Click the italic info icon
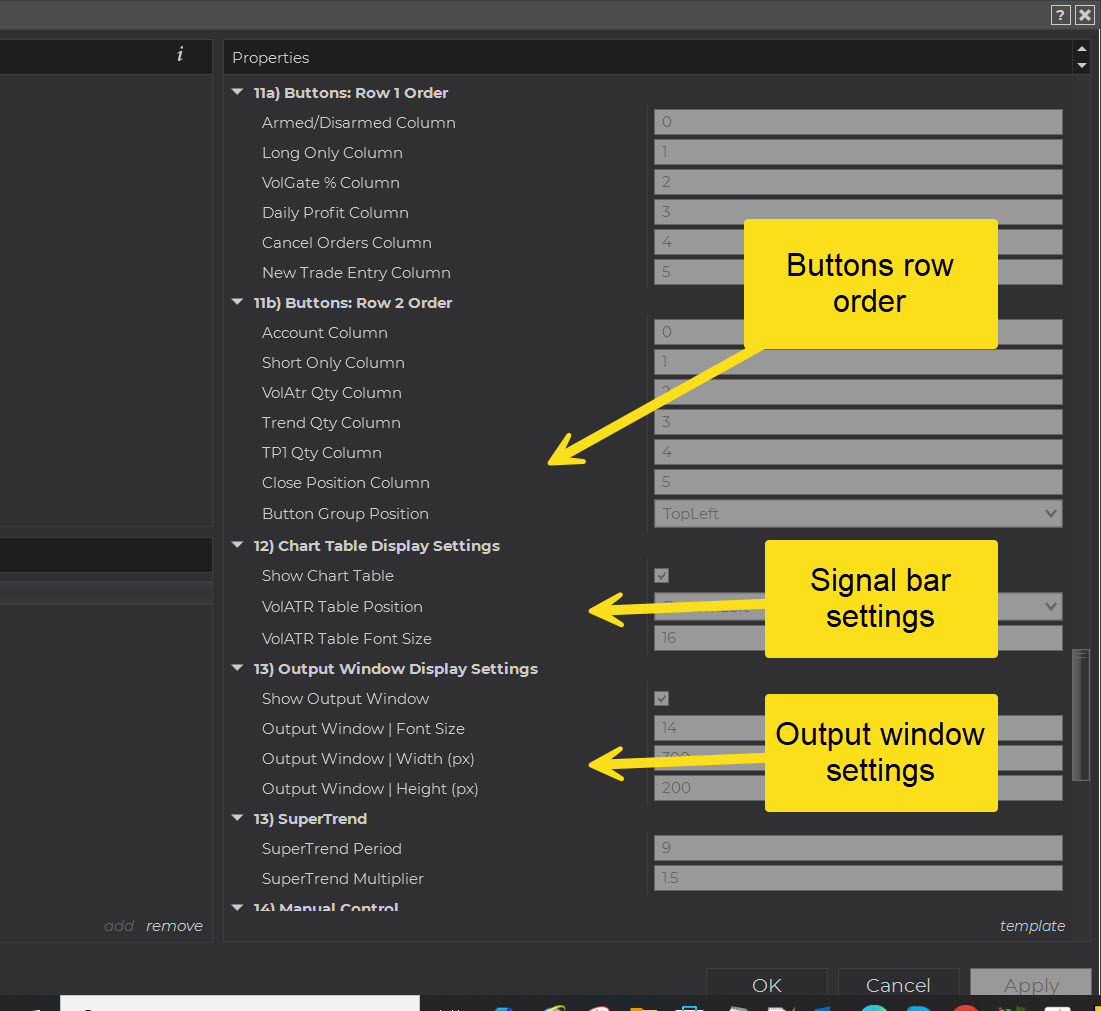Screen dimensions: 1101x1011 (x=180, y=55)
